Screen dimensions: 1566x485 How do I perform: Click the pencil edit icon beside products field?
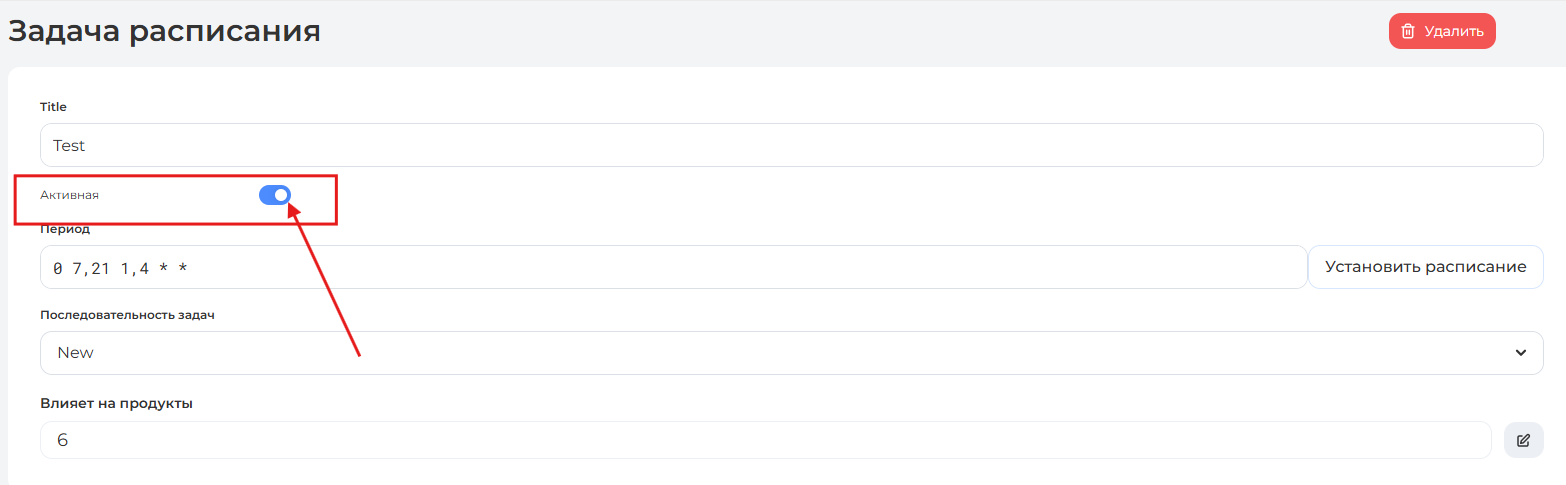[1523, 440]
